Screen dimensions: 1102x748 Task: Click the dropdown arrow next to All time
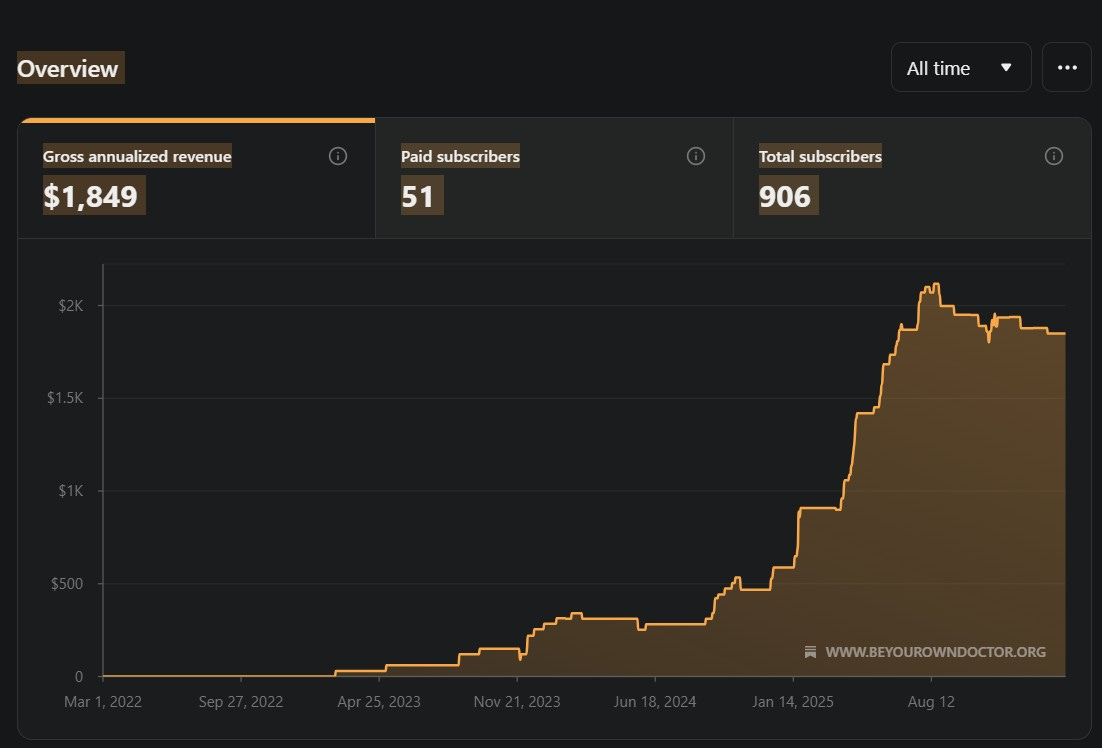[x=1006, y=67]
